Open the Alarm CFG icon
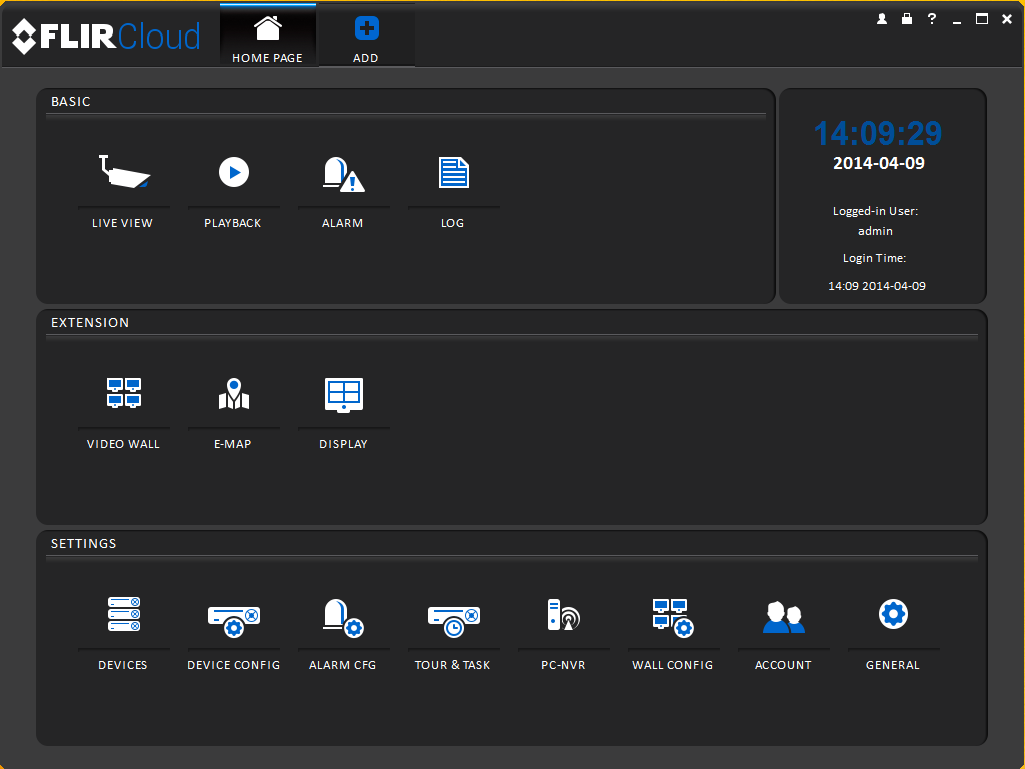Screen dimensions: 1025x769 click(343, 617)
